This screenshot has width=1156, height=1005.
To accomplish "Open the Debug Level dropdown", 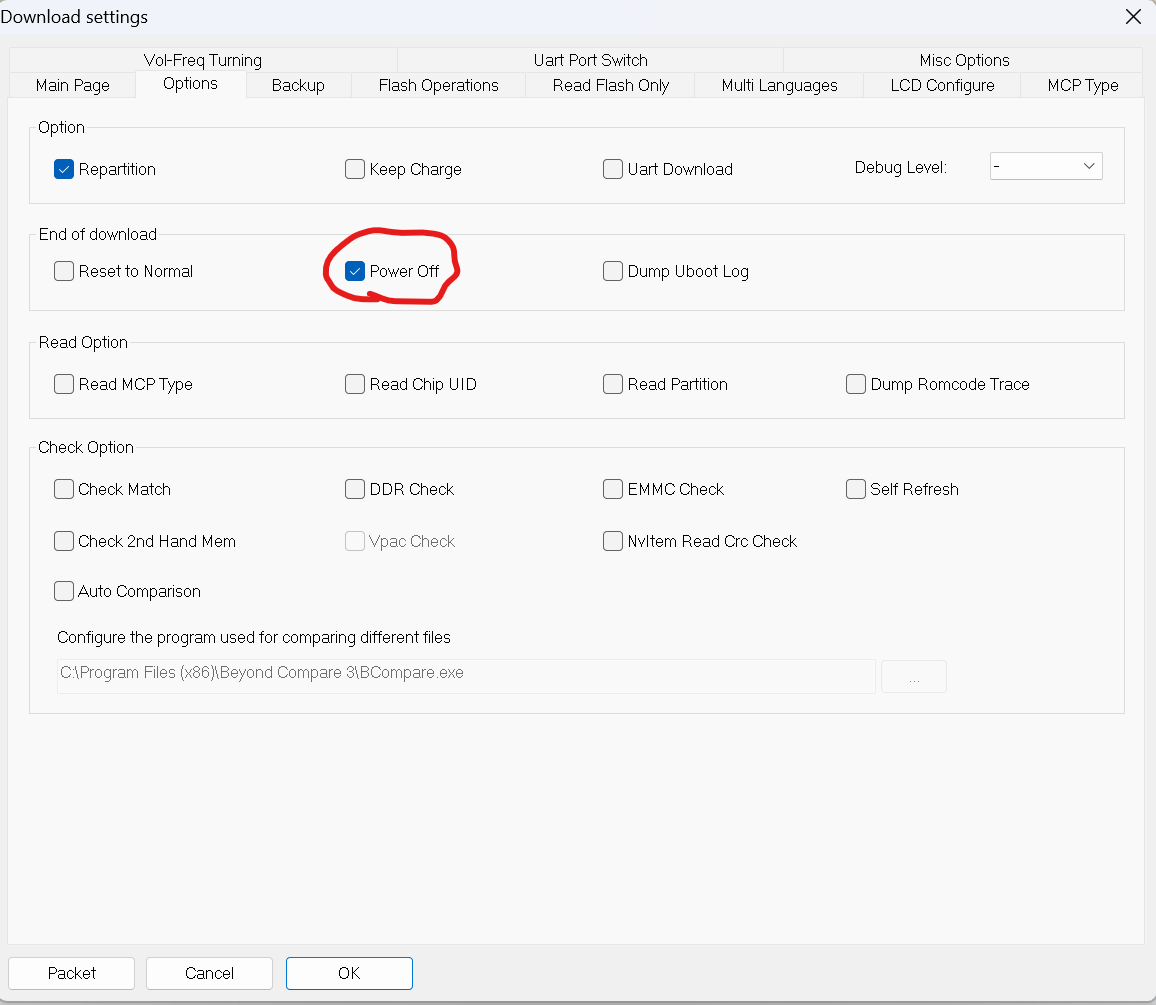I will (1046, 167).
